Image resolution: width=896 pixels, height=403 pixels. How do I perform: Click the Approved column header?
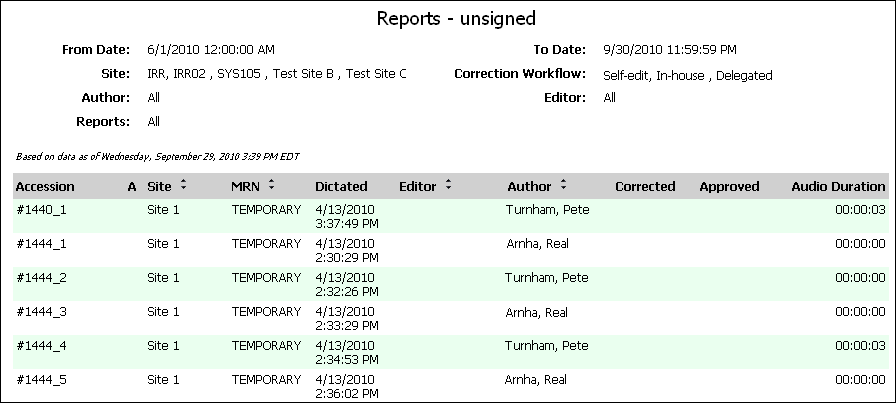click(729, 186)
